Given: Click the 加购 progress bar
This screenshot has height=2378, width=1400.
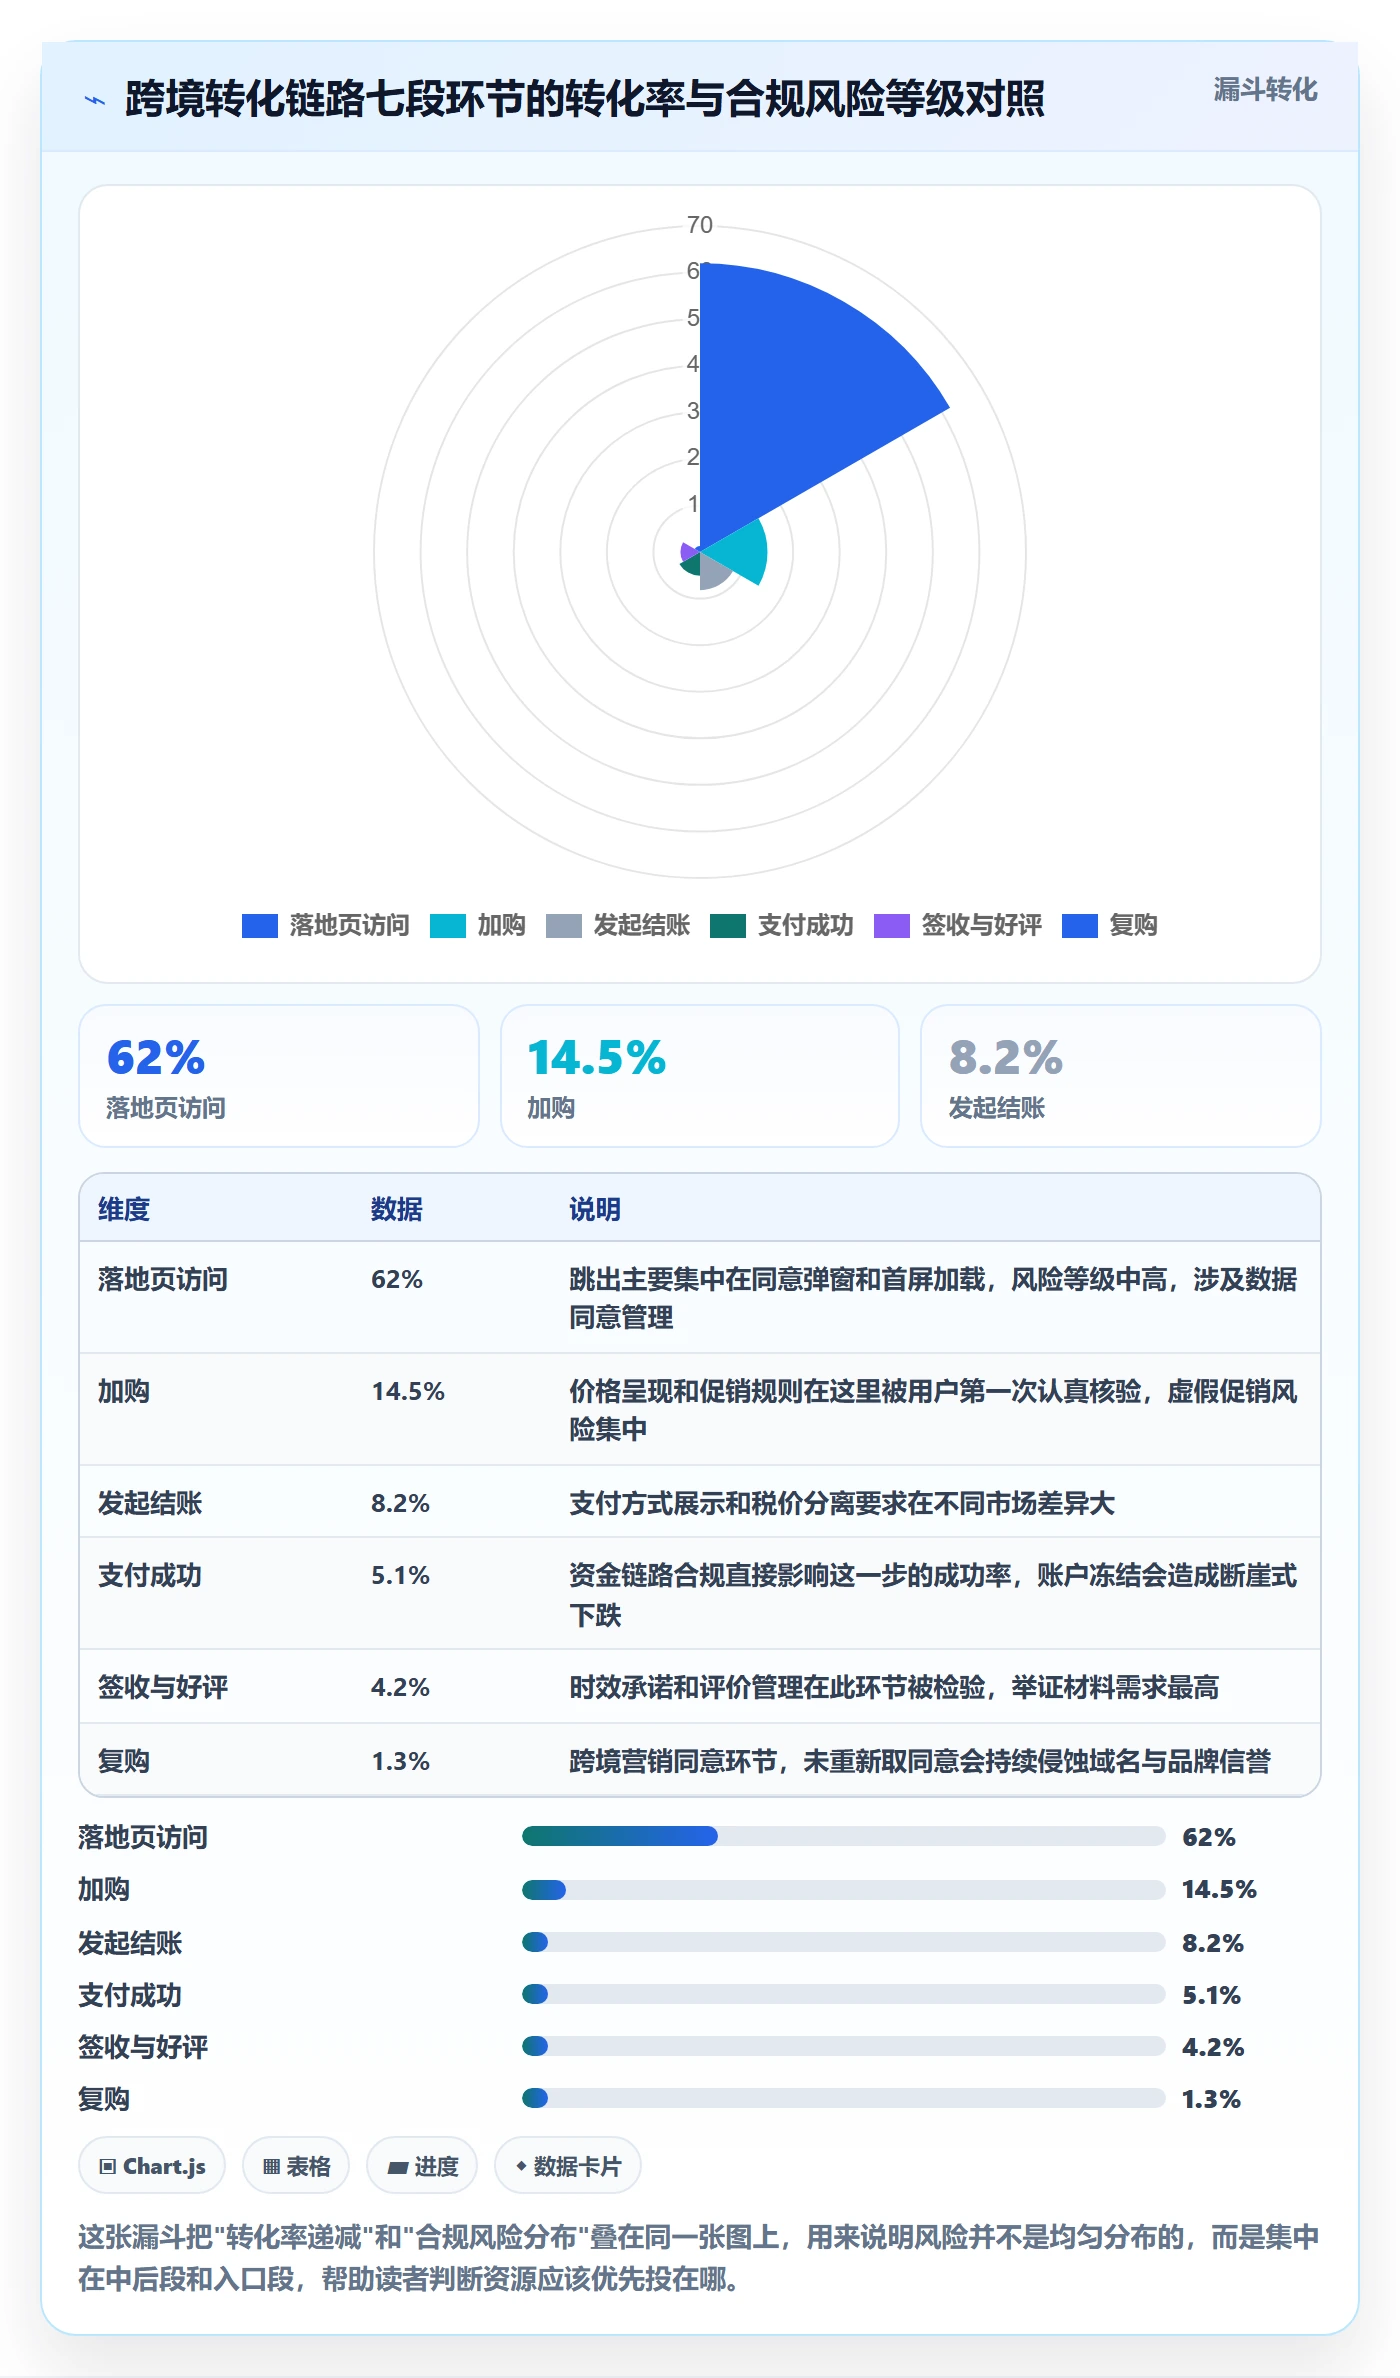Looking at the screenshot, I should tap(844, 1889).
